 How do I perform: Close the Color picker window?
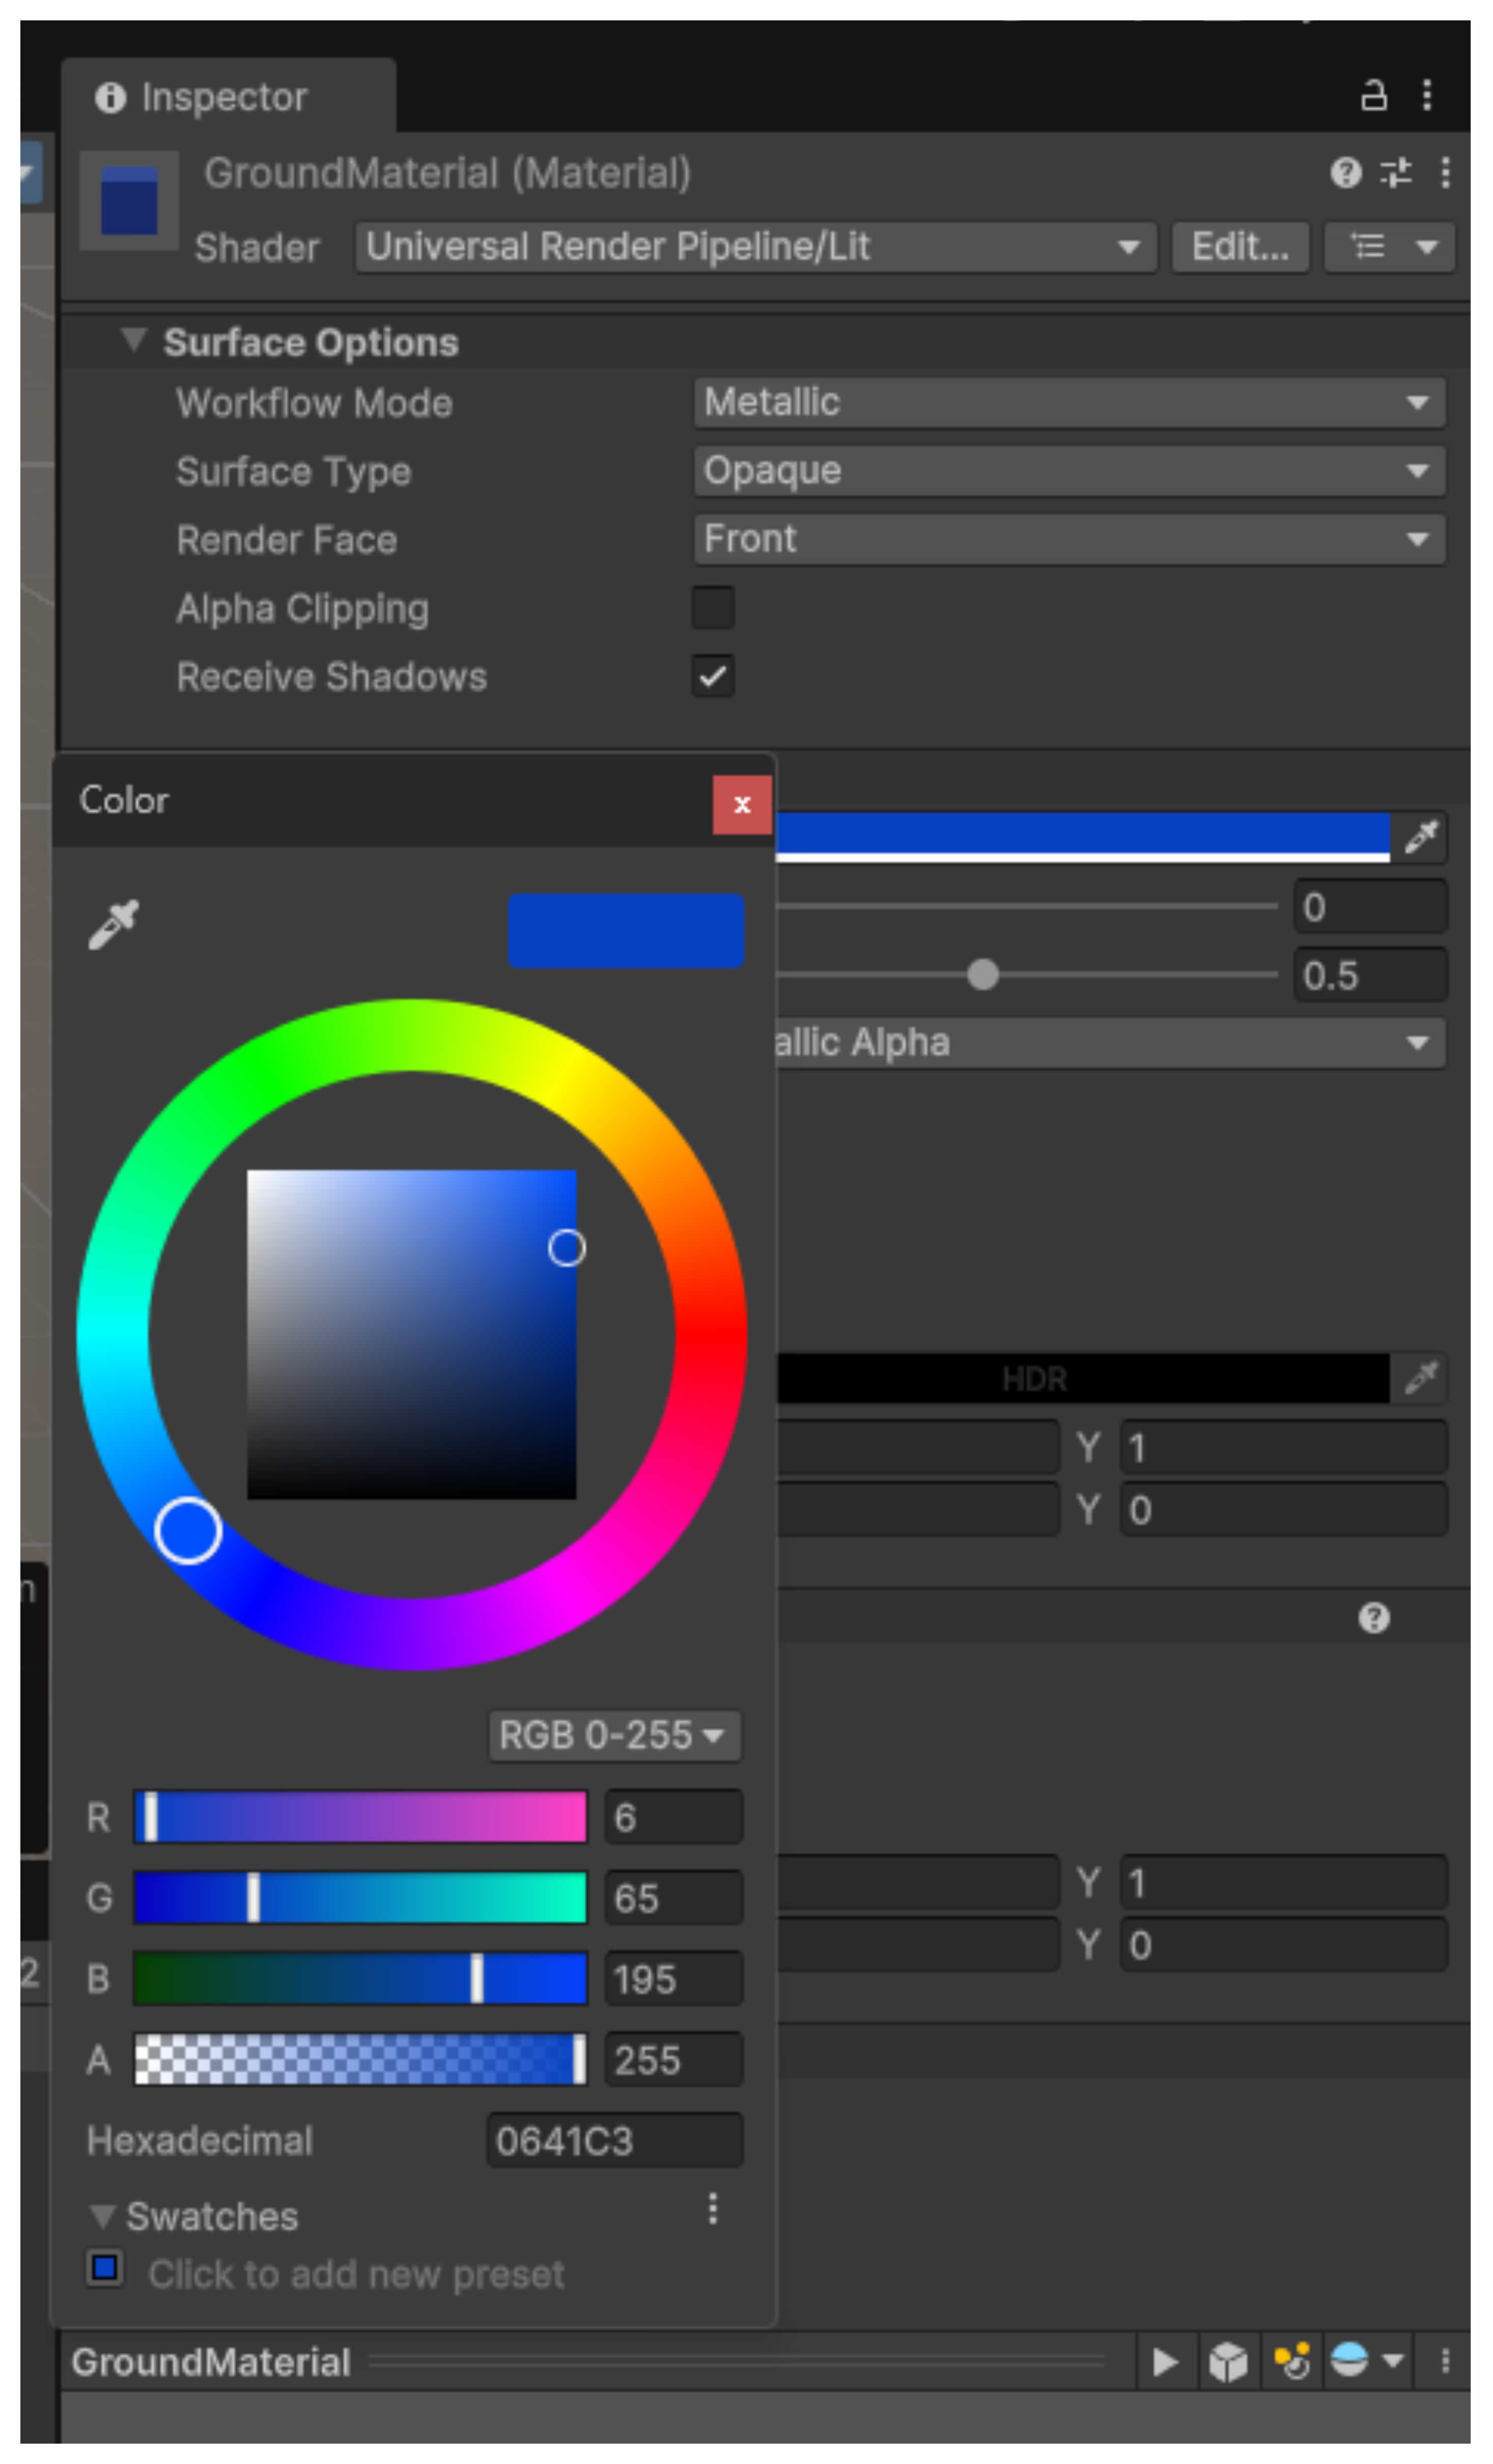tap(741, 805)
